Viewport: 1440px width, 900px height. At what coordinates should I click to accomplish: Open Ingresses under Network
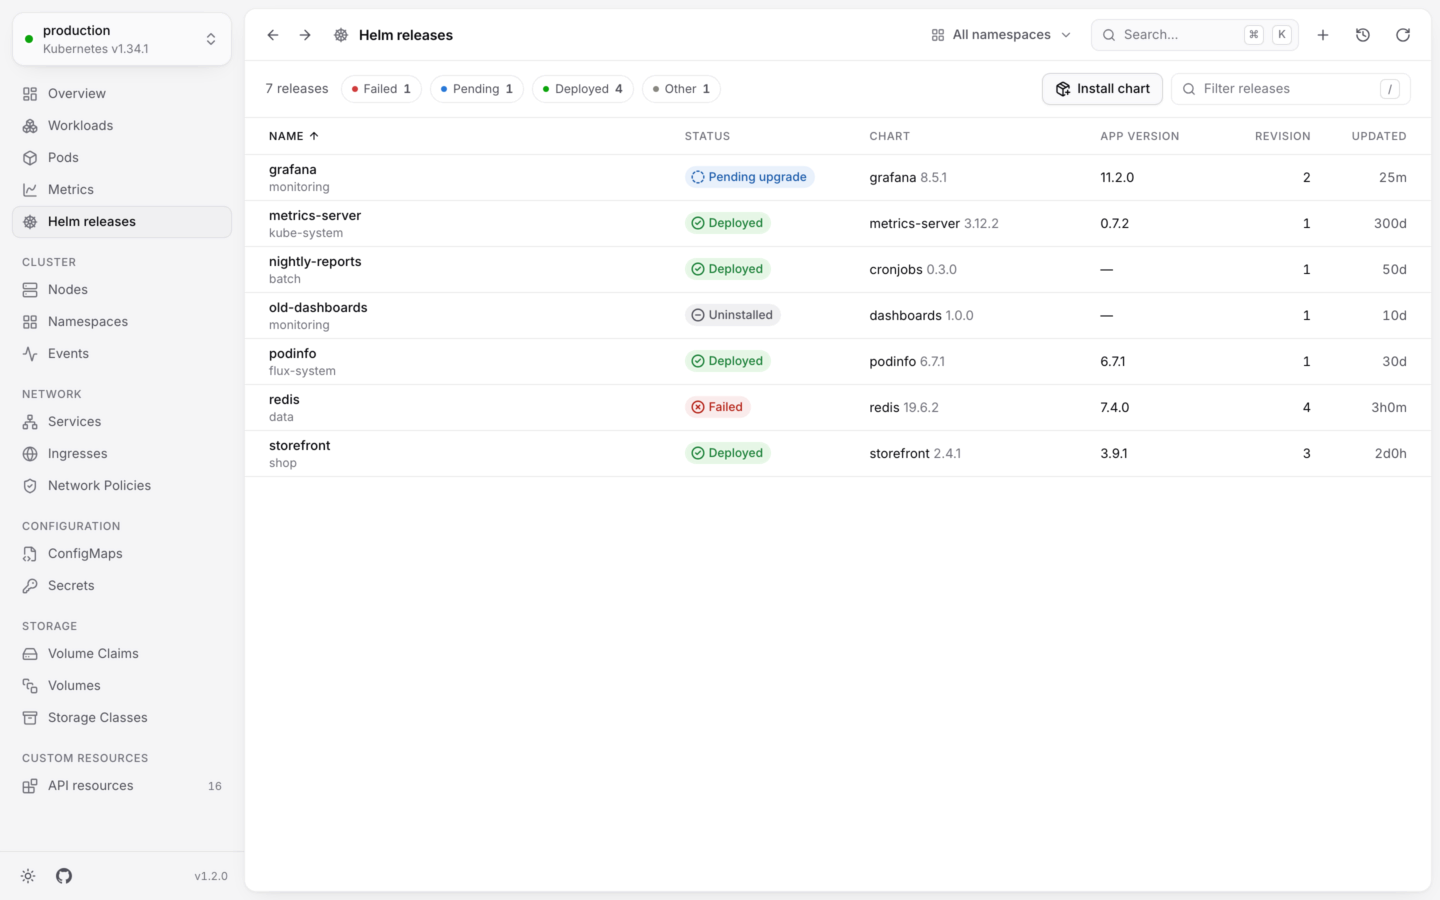(x=122, y=454)
